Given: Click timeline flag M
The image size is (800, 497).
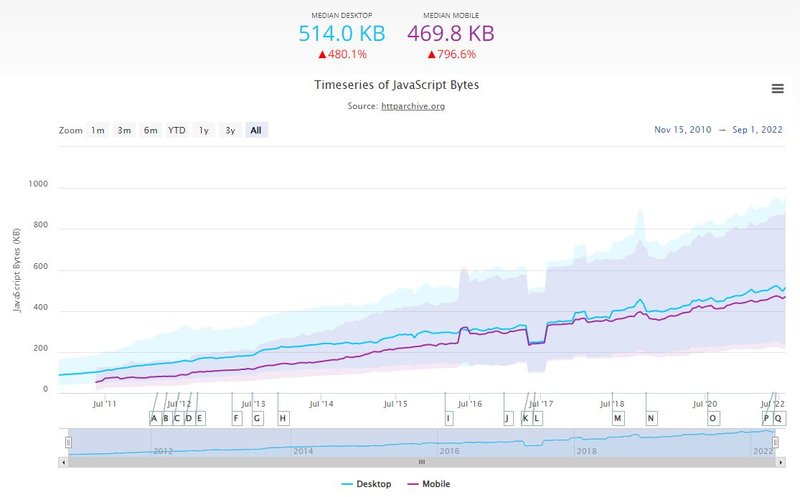Looking at the screenshot, I should click(x=618, y=418).
